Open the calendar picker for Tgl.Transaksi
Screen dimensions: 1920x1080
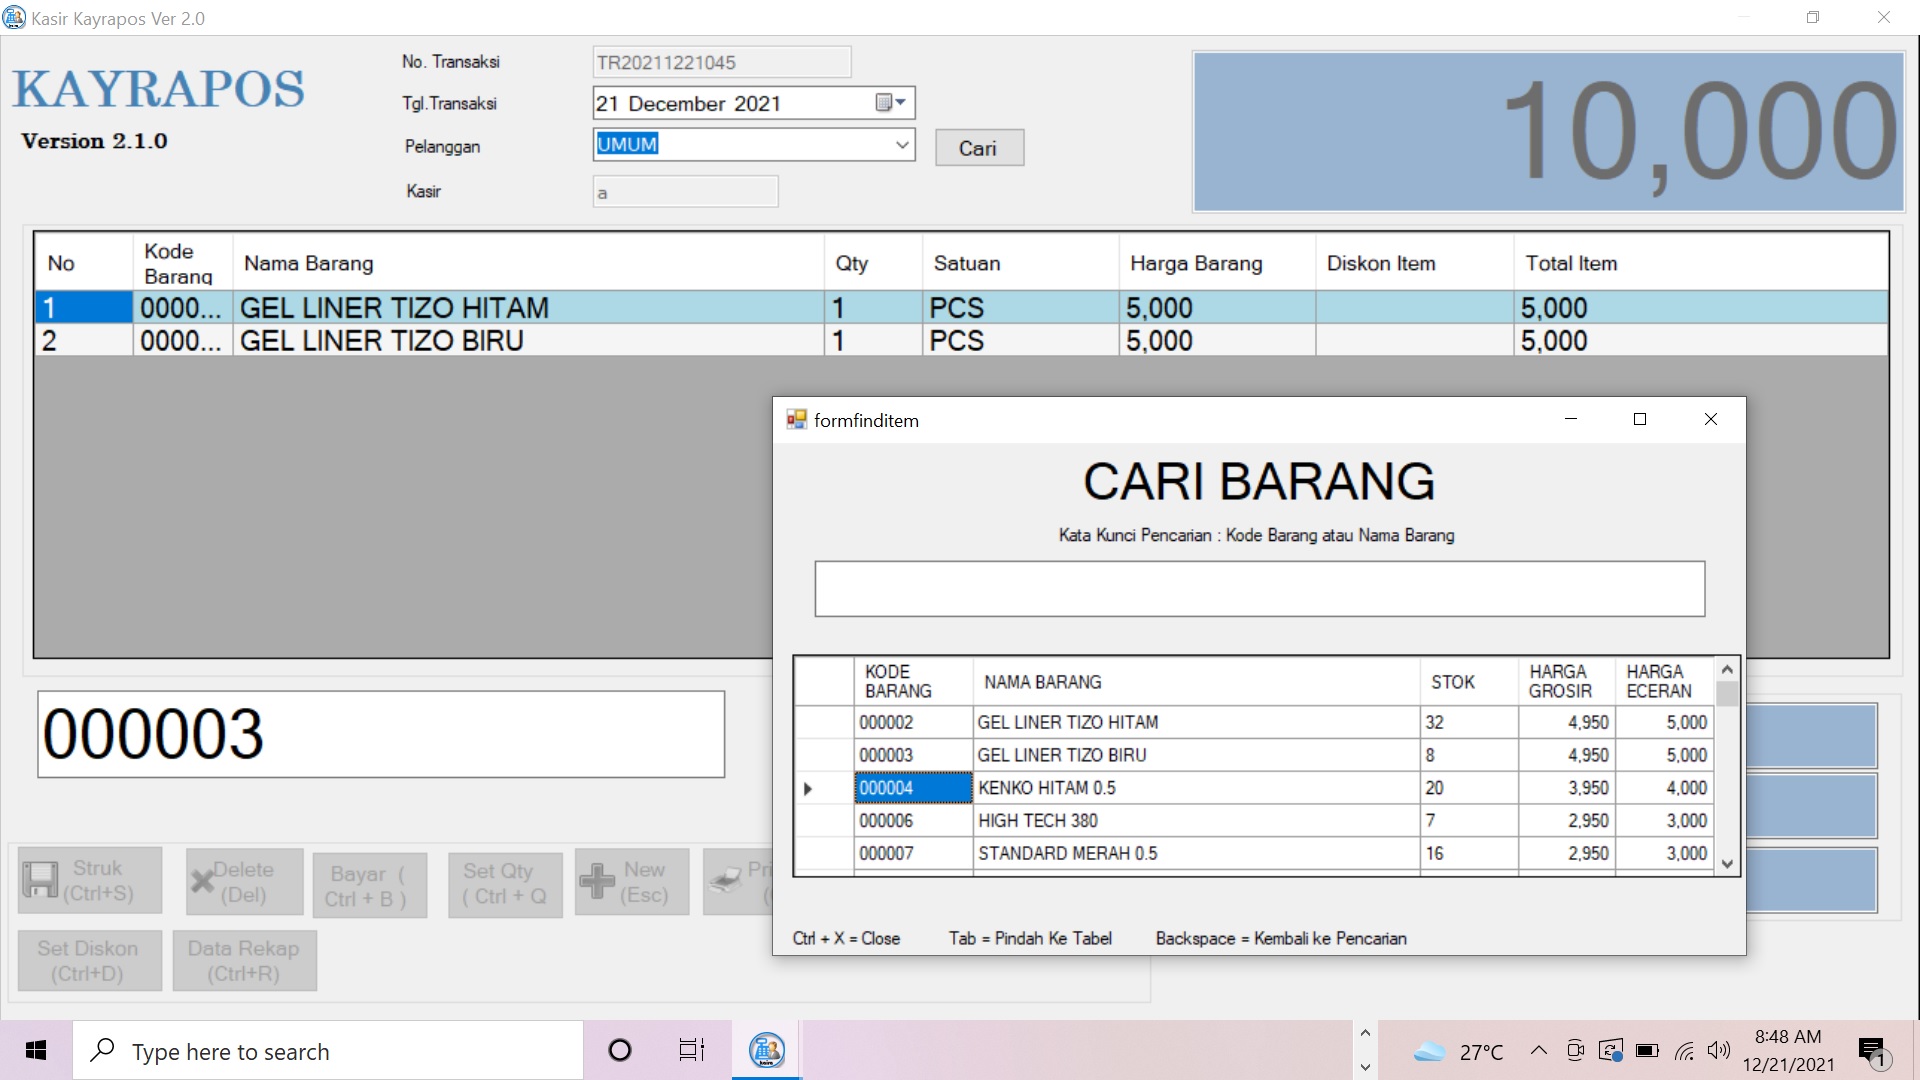pyautogui.click(x=889, y=103)
